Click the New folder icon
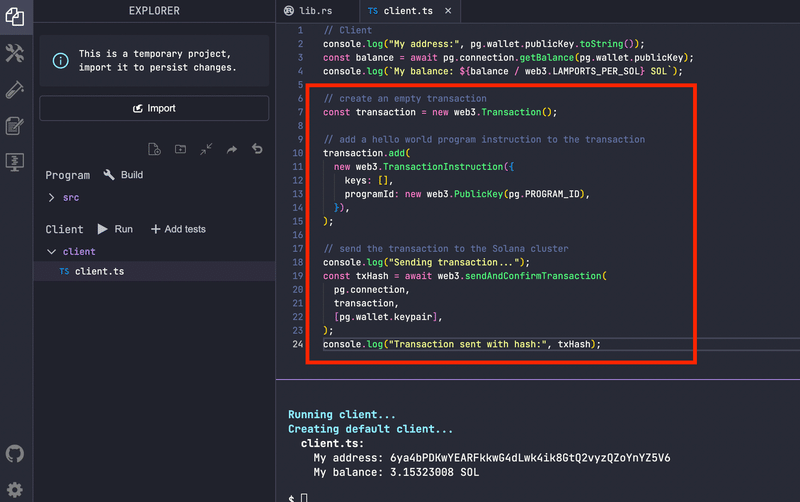Screen dimensions: 800x502 pos(180,149)
